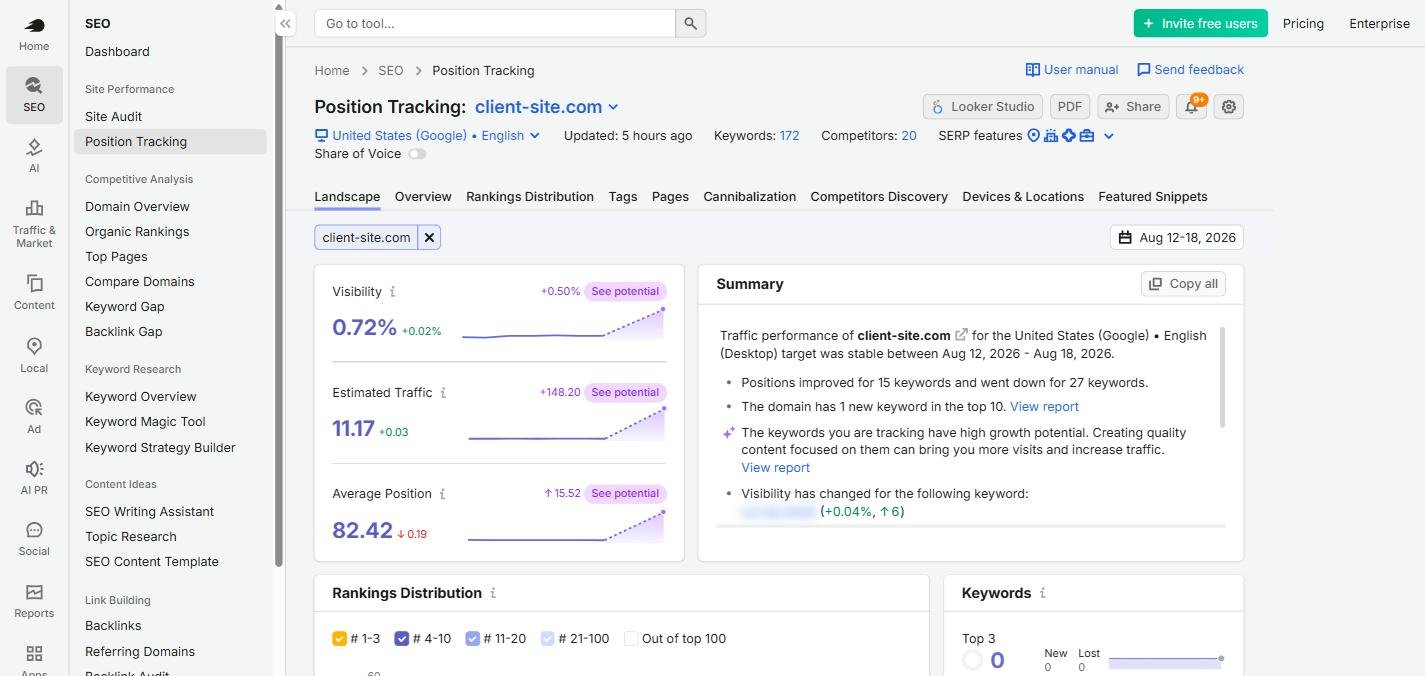Click the Keywords count 172
This screenshot has height=676, width=1425.
pyautogui.click(x=790, y=136)
